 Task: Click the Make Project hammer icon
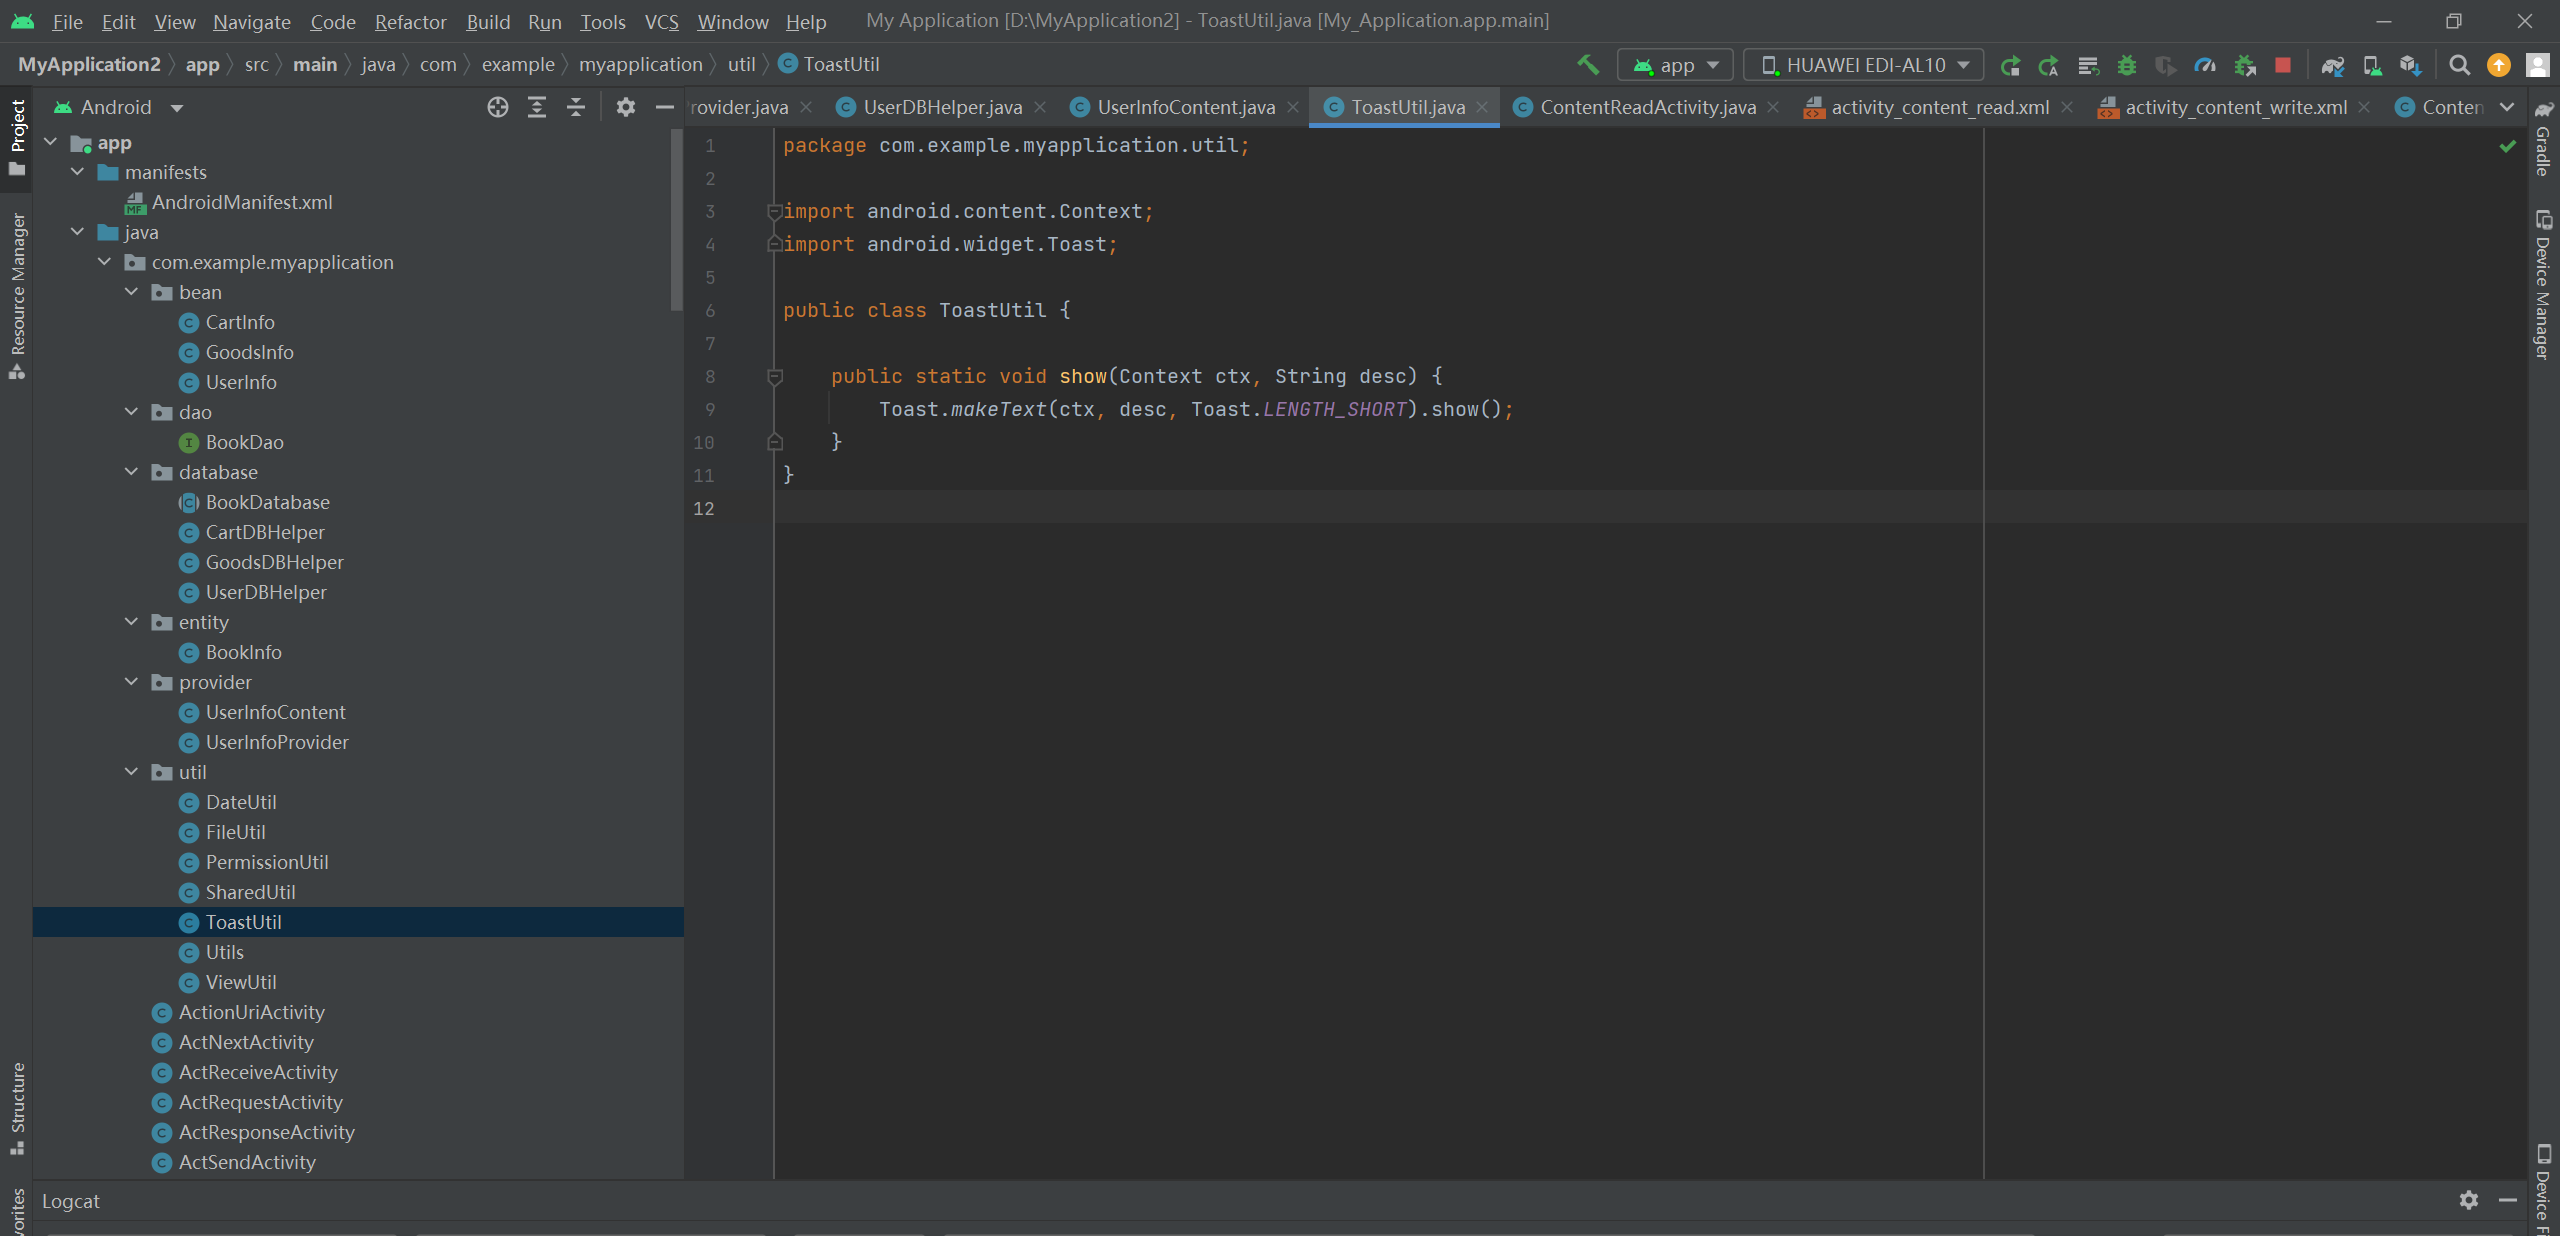[x=1588, y=65]
